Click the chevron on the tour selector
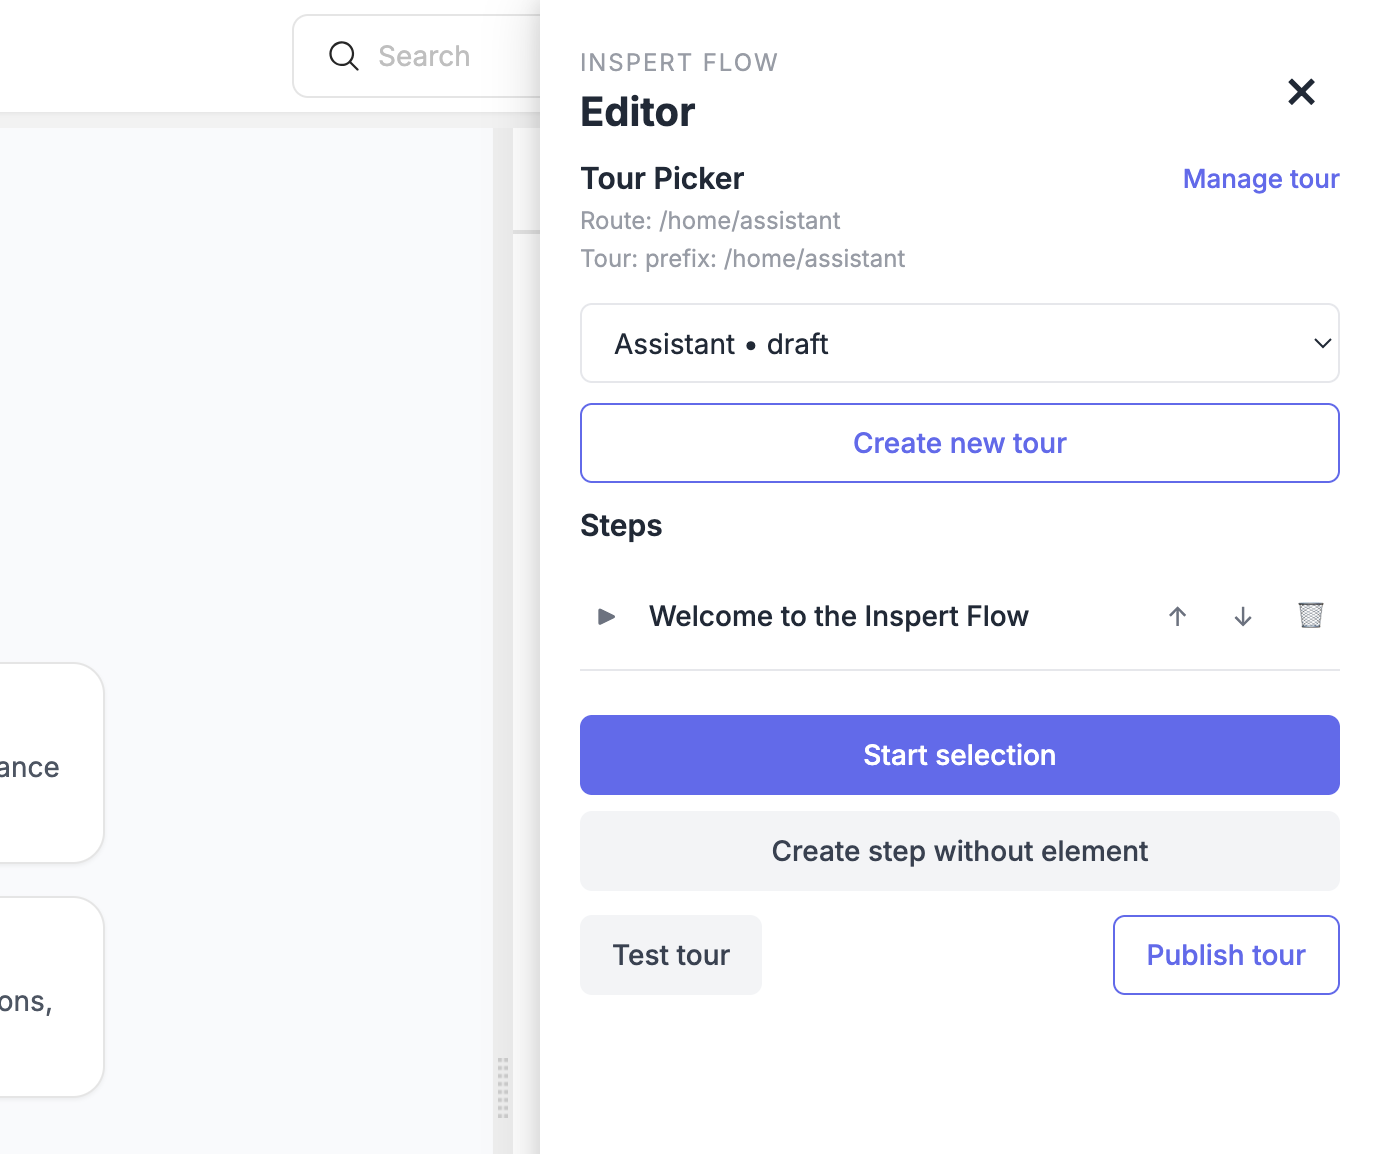 tap(1322, 343)
